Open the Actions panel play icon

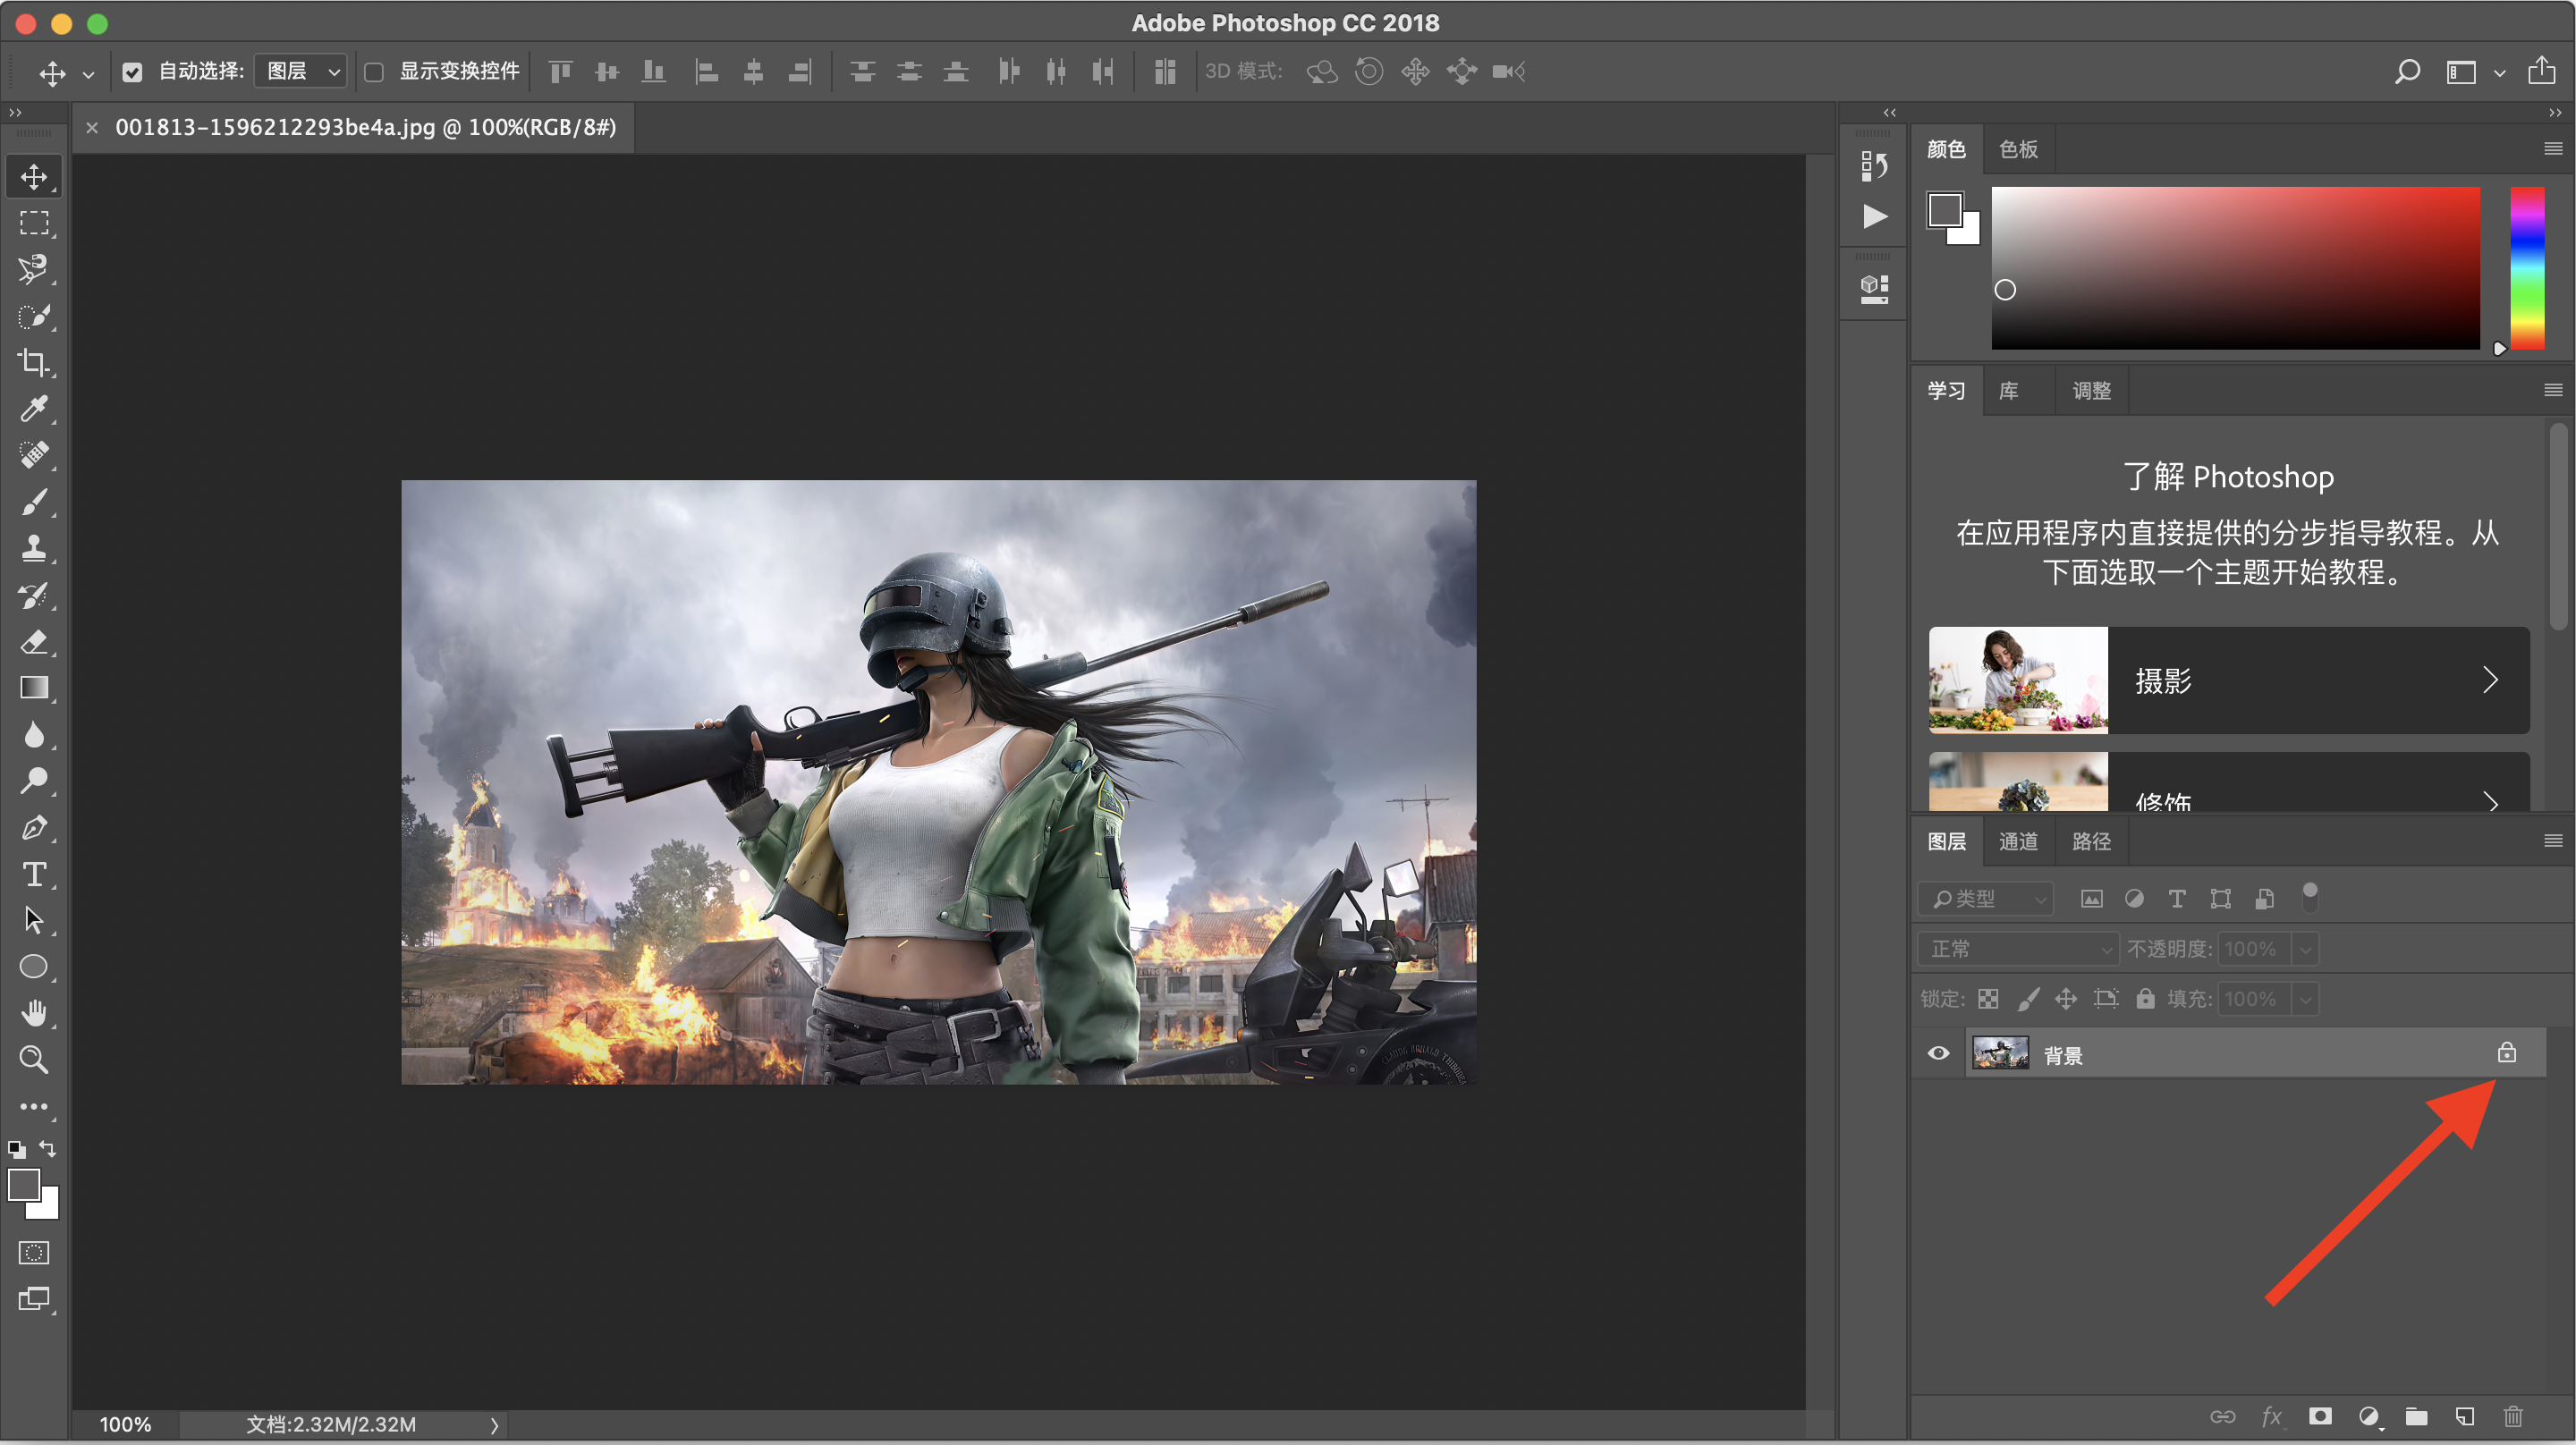(x=1875, y=216)
